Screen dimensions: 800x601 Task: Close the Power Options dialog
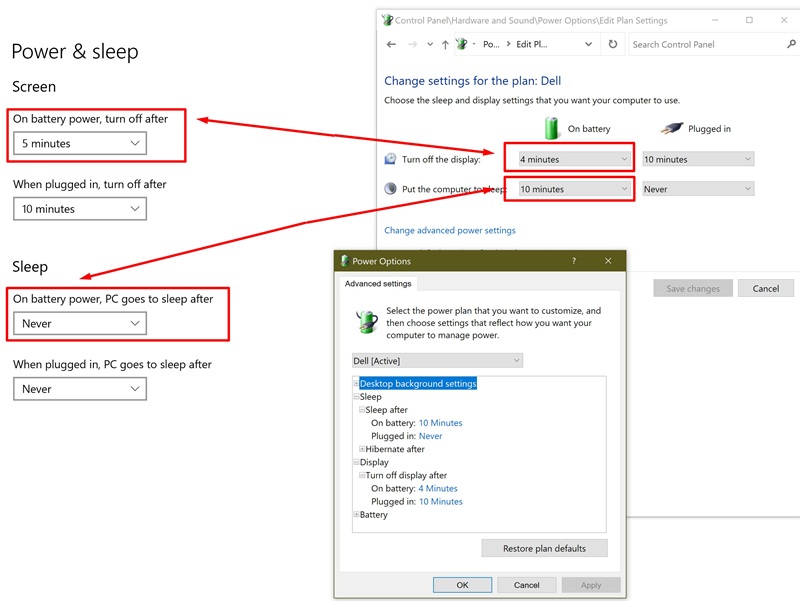tap(607, 261)
